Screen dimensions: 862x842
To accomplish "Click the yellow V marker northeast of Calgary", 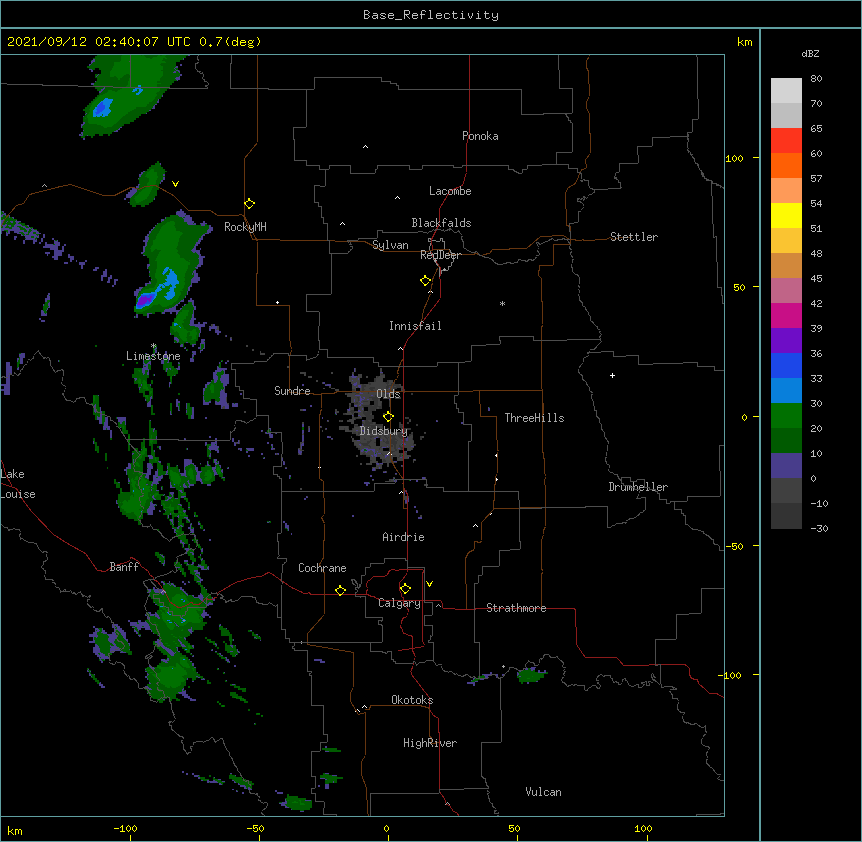I will (429, 584).
